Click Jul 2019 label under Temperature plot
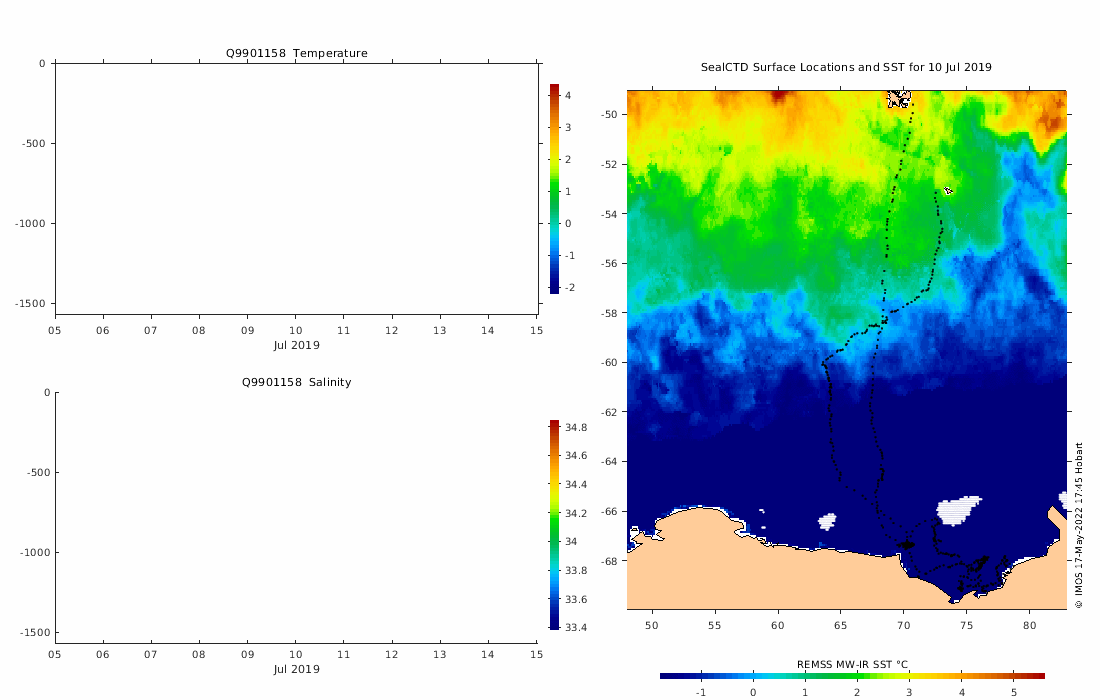This screenshot has width=1100, height=700. (296, 345)
